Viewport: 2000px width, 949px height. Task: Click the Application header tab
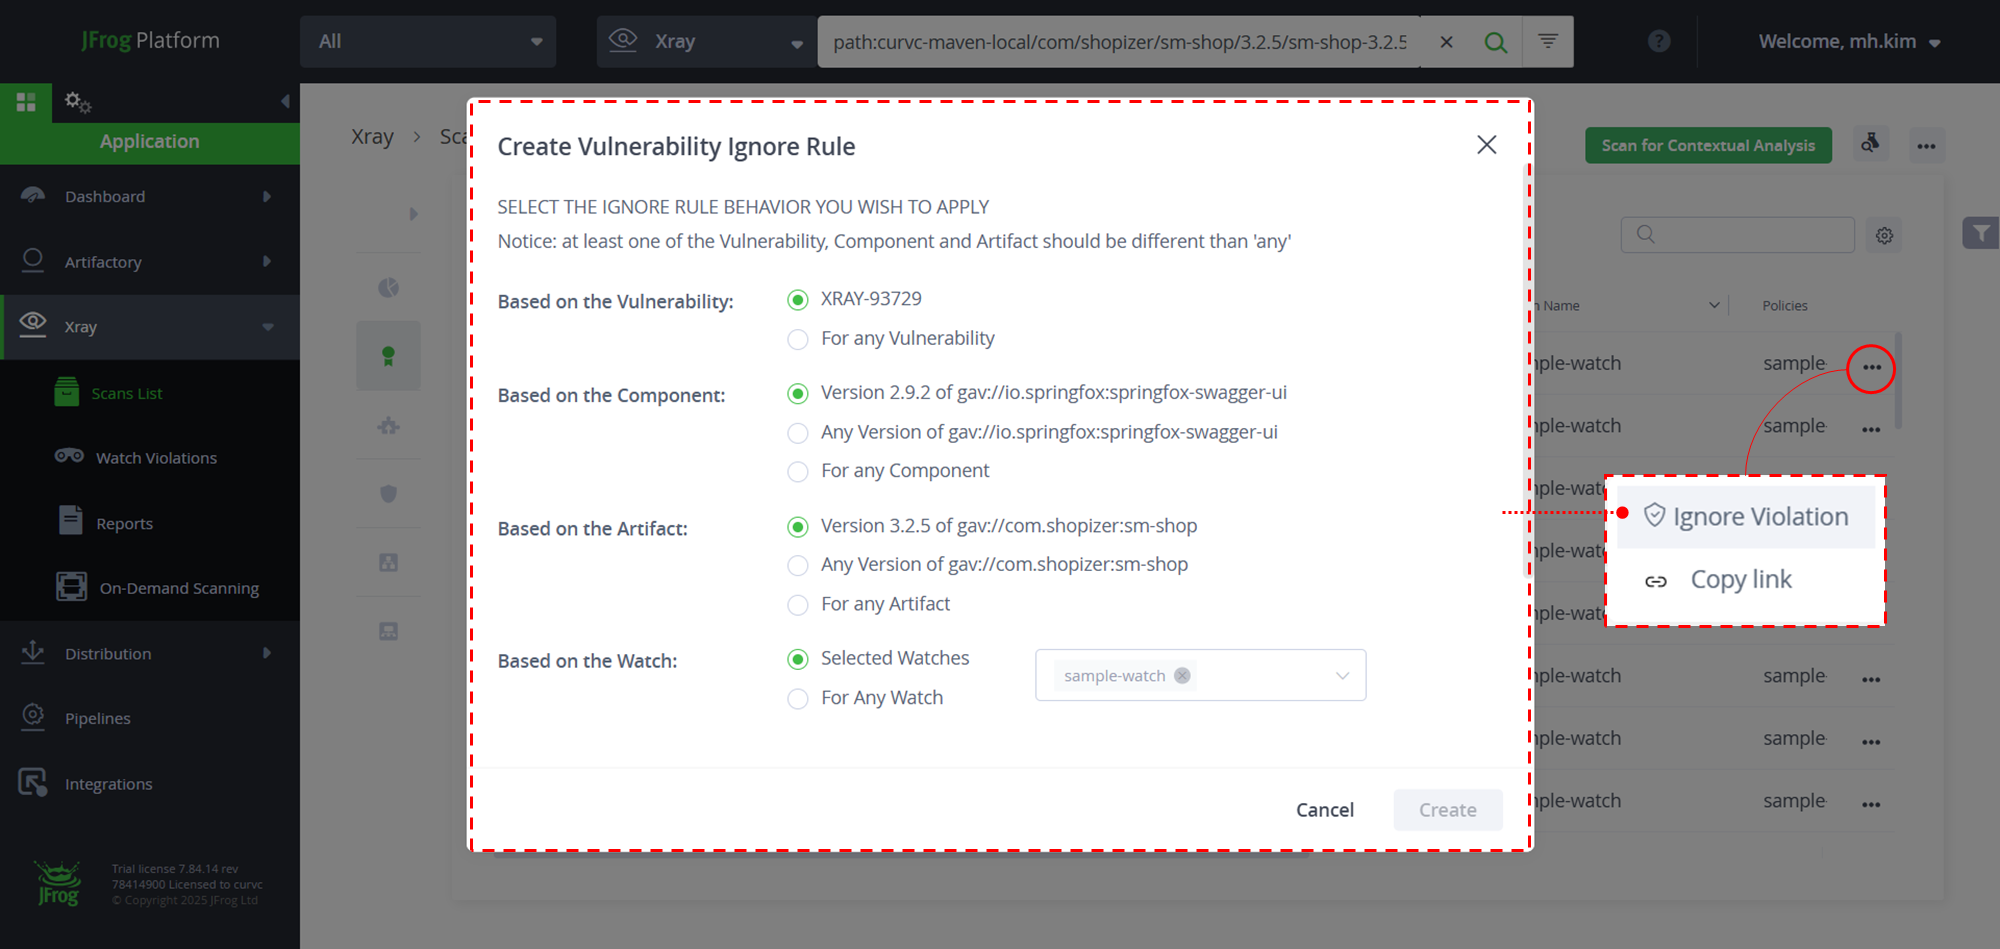pyautogui.click(x=150, y=142)
